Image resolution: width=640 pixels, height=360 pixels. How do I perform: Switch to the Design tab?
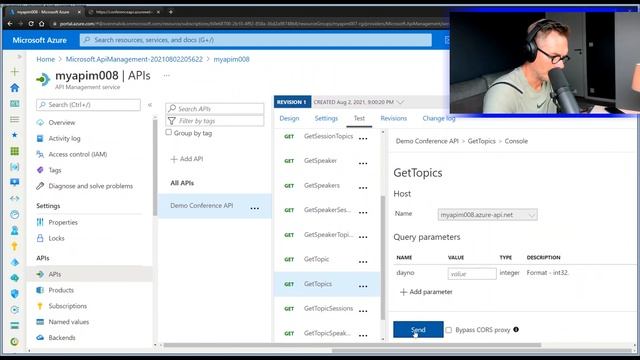(289, 118)
